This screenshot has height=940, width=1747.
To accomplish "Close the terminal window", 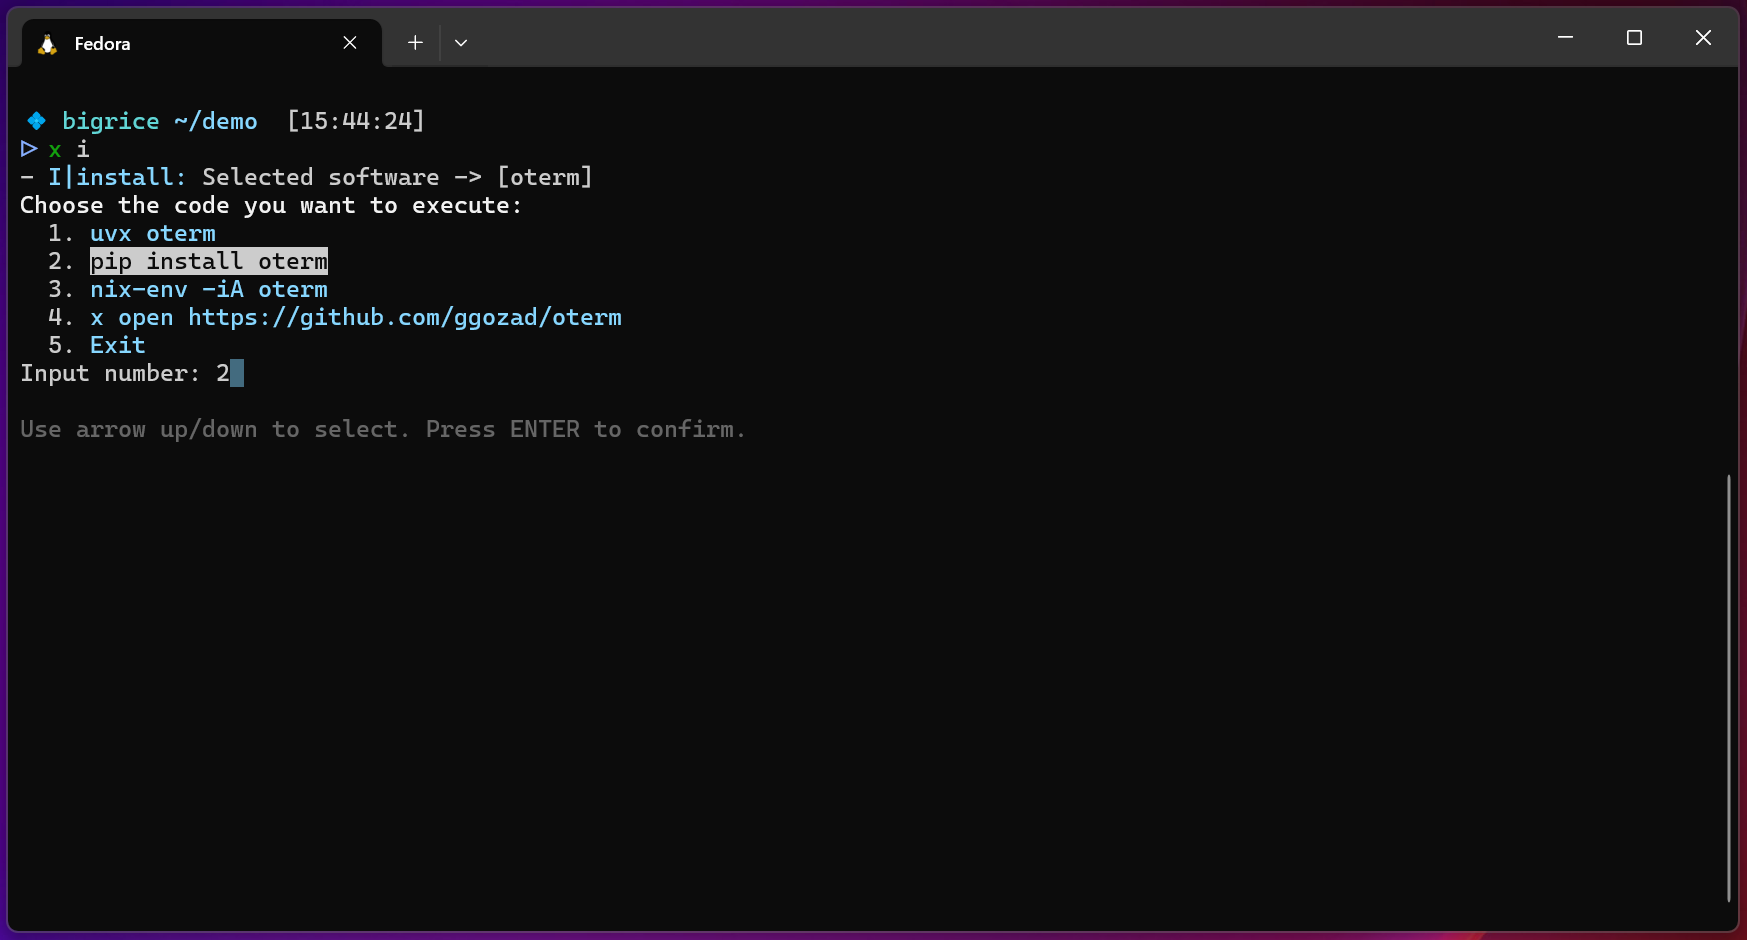I will click(1703, 38).
